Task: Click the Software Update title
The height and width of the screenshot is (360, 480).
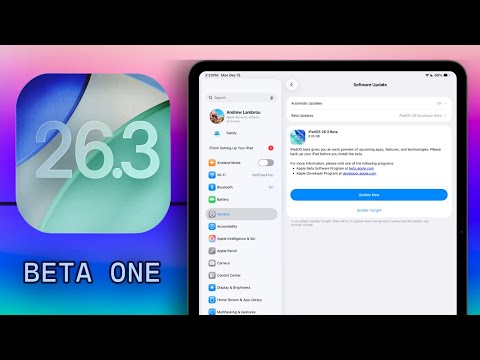Action: (x=370, y=85)
